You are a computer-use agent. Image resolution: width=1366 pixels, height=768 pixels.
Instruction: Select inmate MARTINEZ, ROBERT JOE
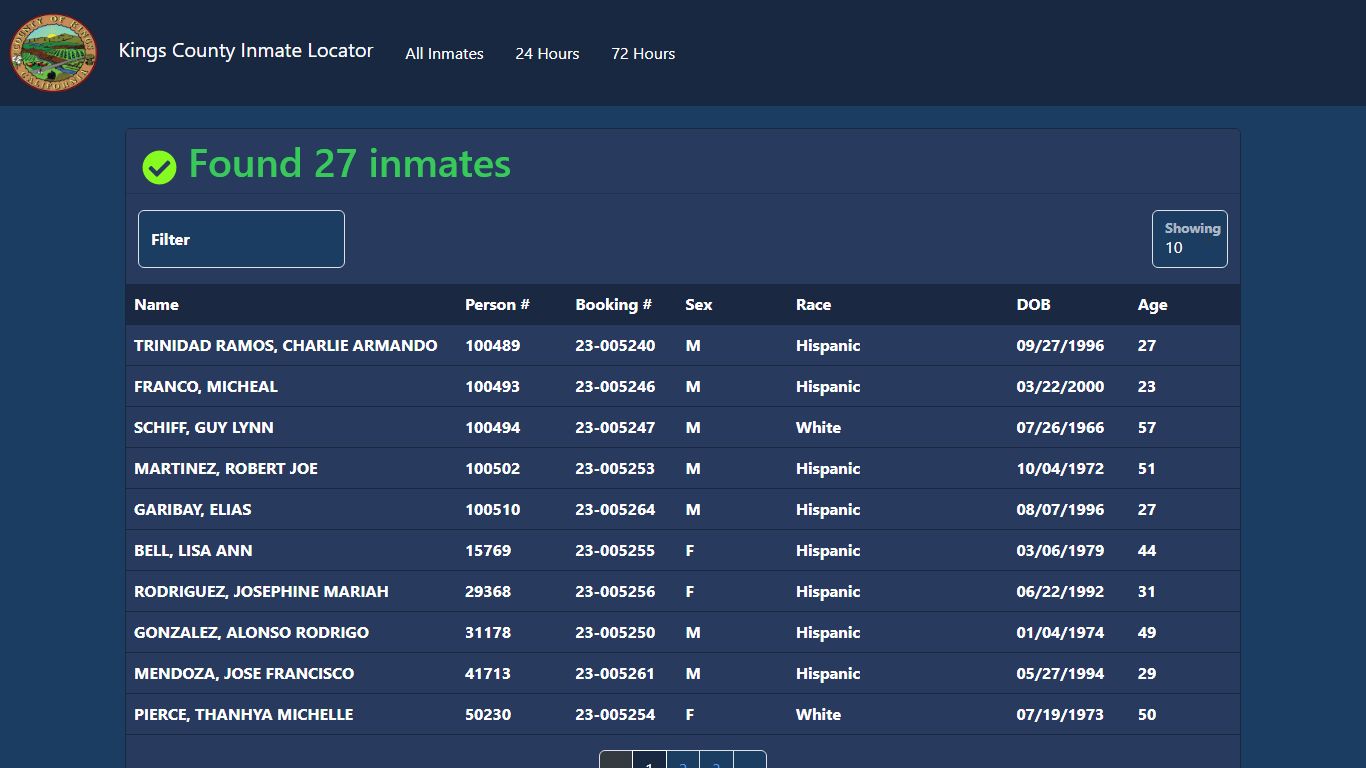click(x=226, y=469)
